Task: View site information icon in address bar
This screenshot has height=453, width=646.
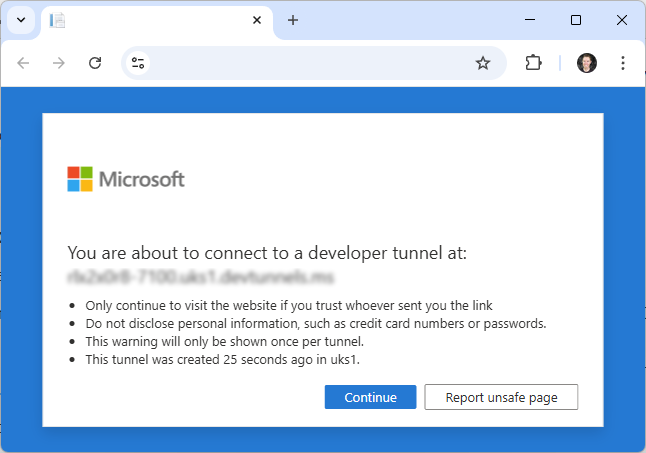Action: (x=138, y=63)
